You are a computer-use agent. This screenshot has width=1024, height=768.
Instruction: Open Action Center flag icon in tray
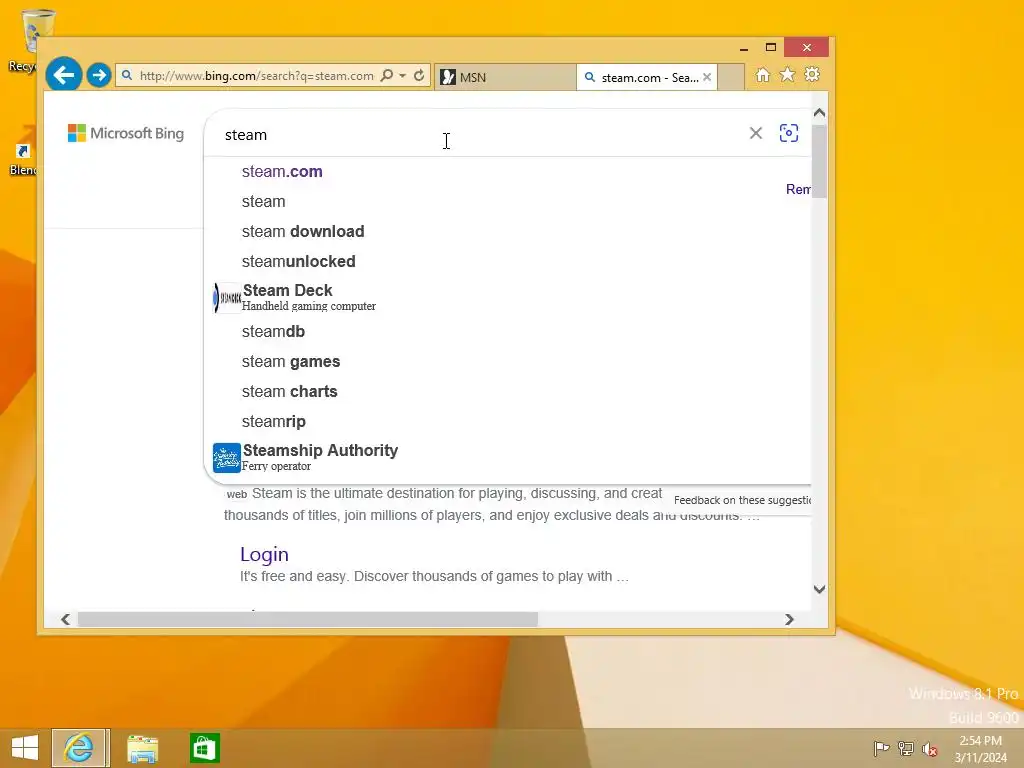pyautogui.click(x=881, y=748)
